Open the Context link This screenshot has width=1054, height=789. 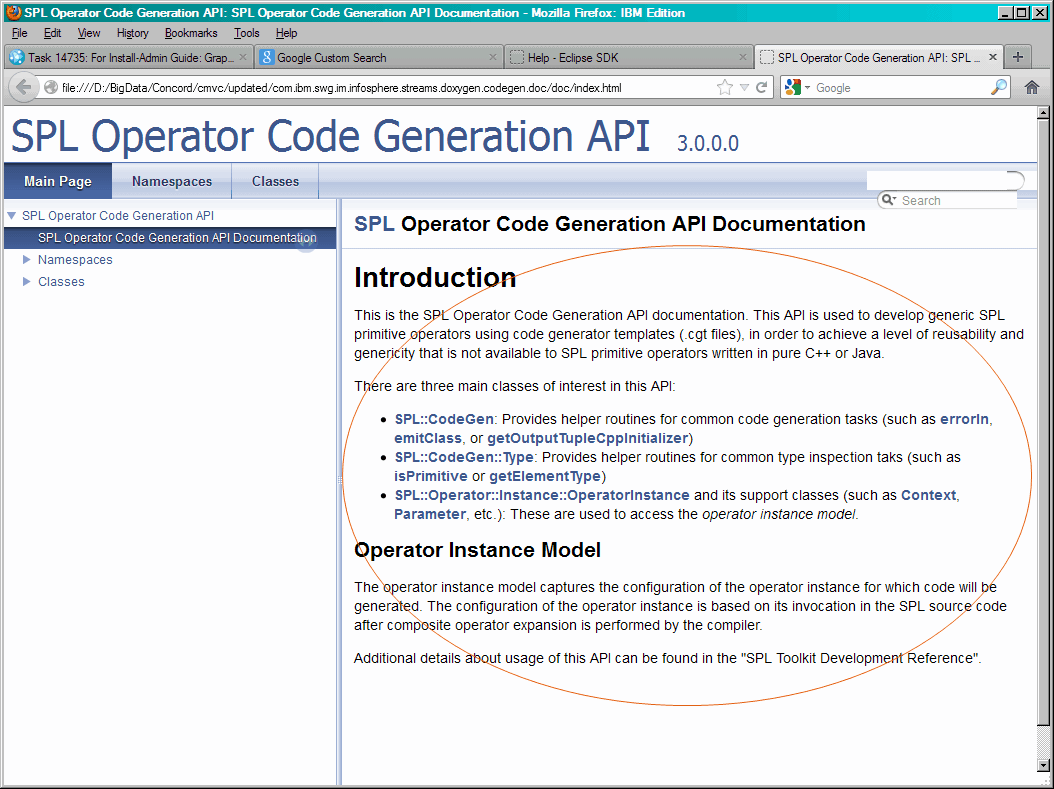coord(928,495)
